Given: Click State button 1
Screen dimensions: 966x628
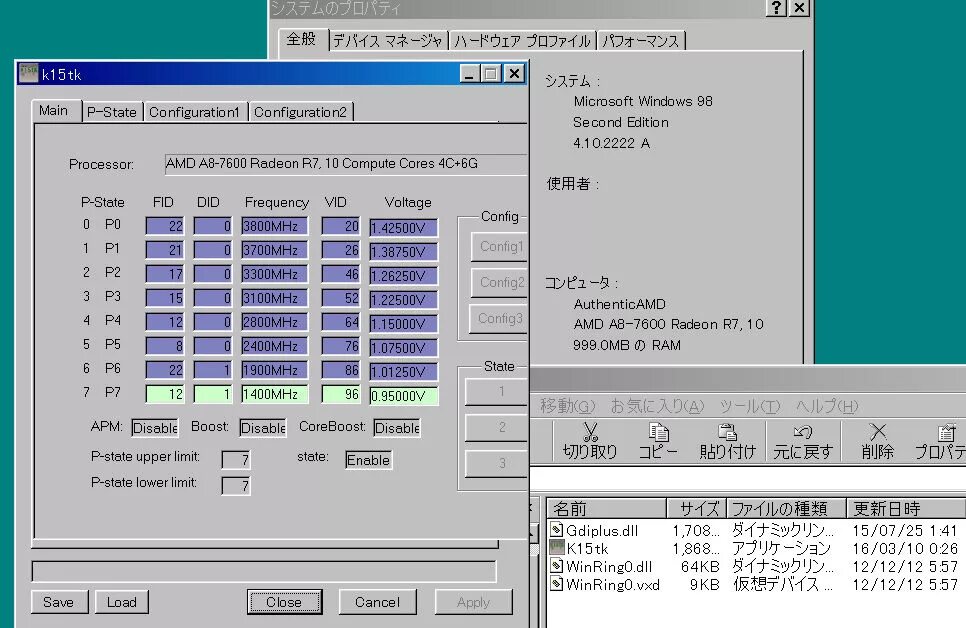Looking at the screenshot, I should 497,391.
